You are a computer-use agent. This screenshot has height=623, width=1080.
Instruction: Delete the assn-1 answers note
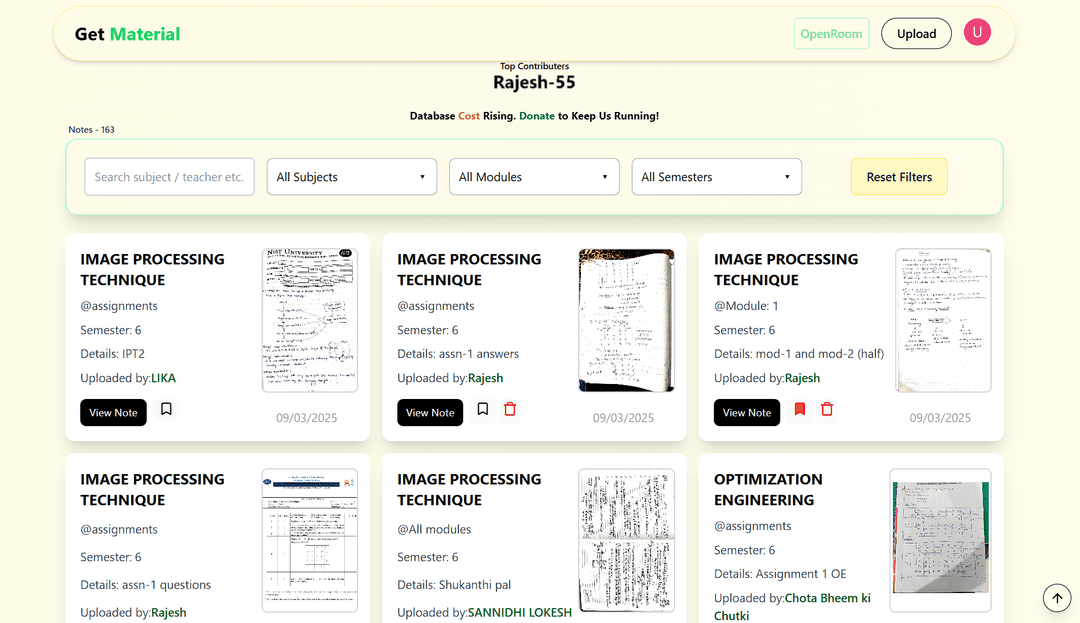click(x=510, y=410)
